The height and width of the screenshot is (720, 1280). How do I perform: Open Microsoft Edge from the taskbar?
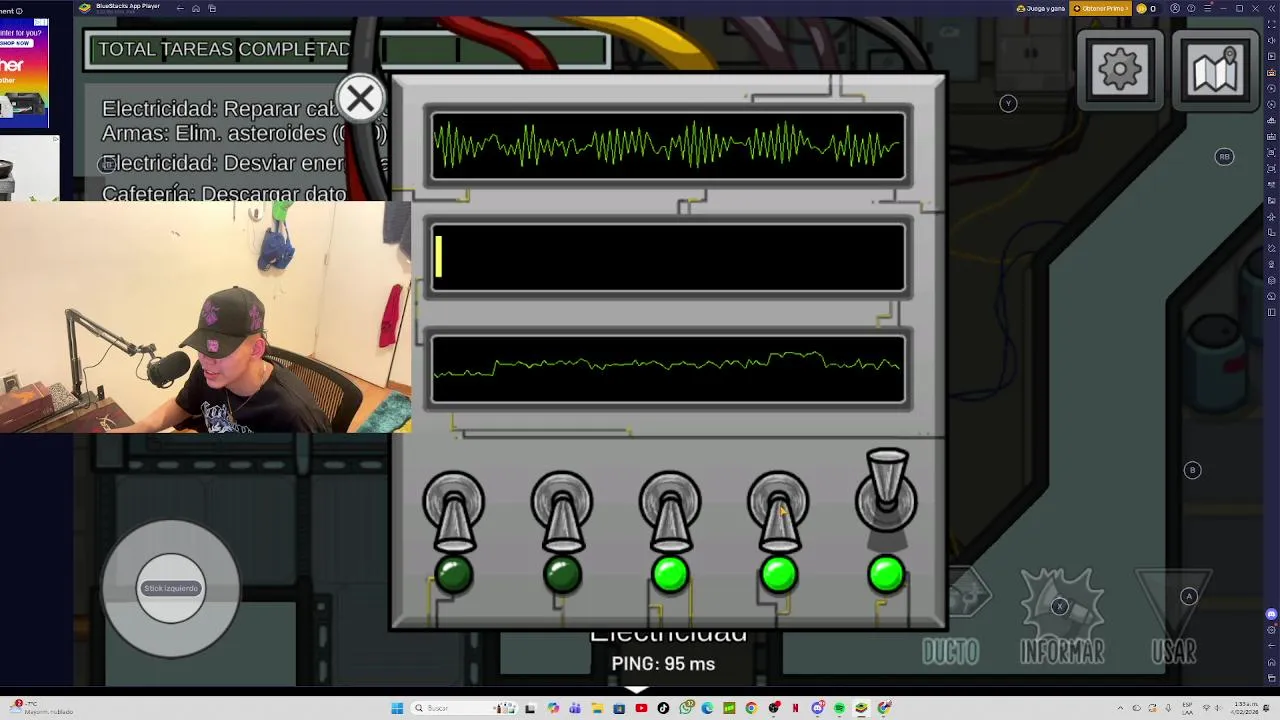click(707, 708)
